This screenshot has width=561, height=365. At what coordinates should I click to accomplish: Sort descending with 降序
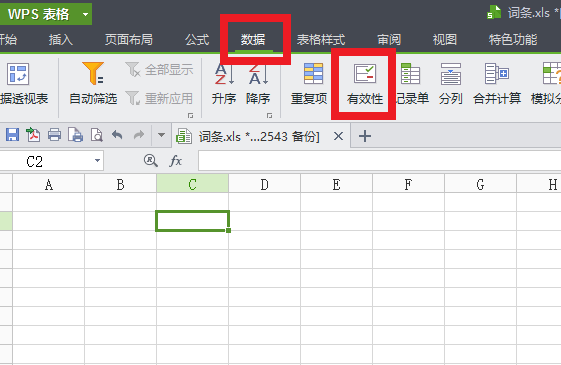tap(258, 83)
